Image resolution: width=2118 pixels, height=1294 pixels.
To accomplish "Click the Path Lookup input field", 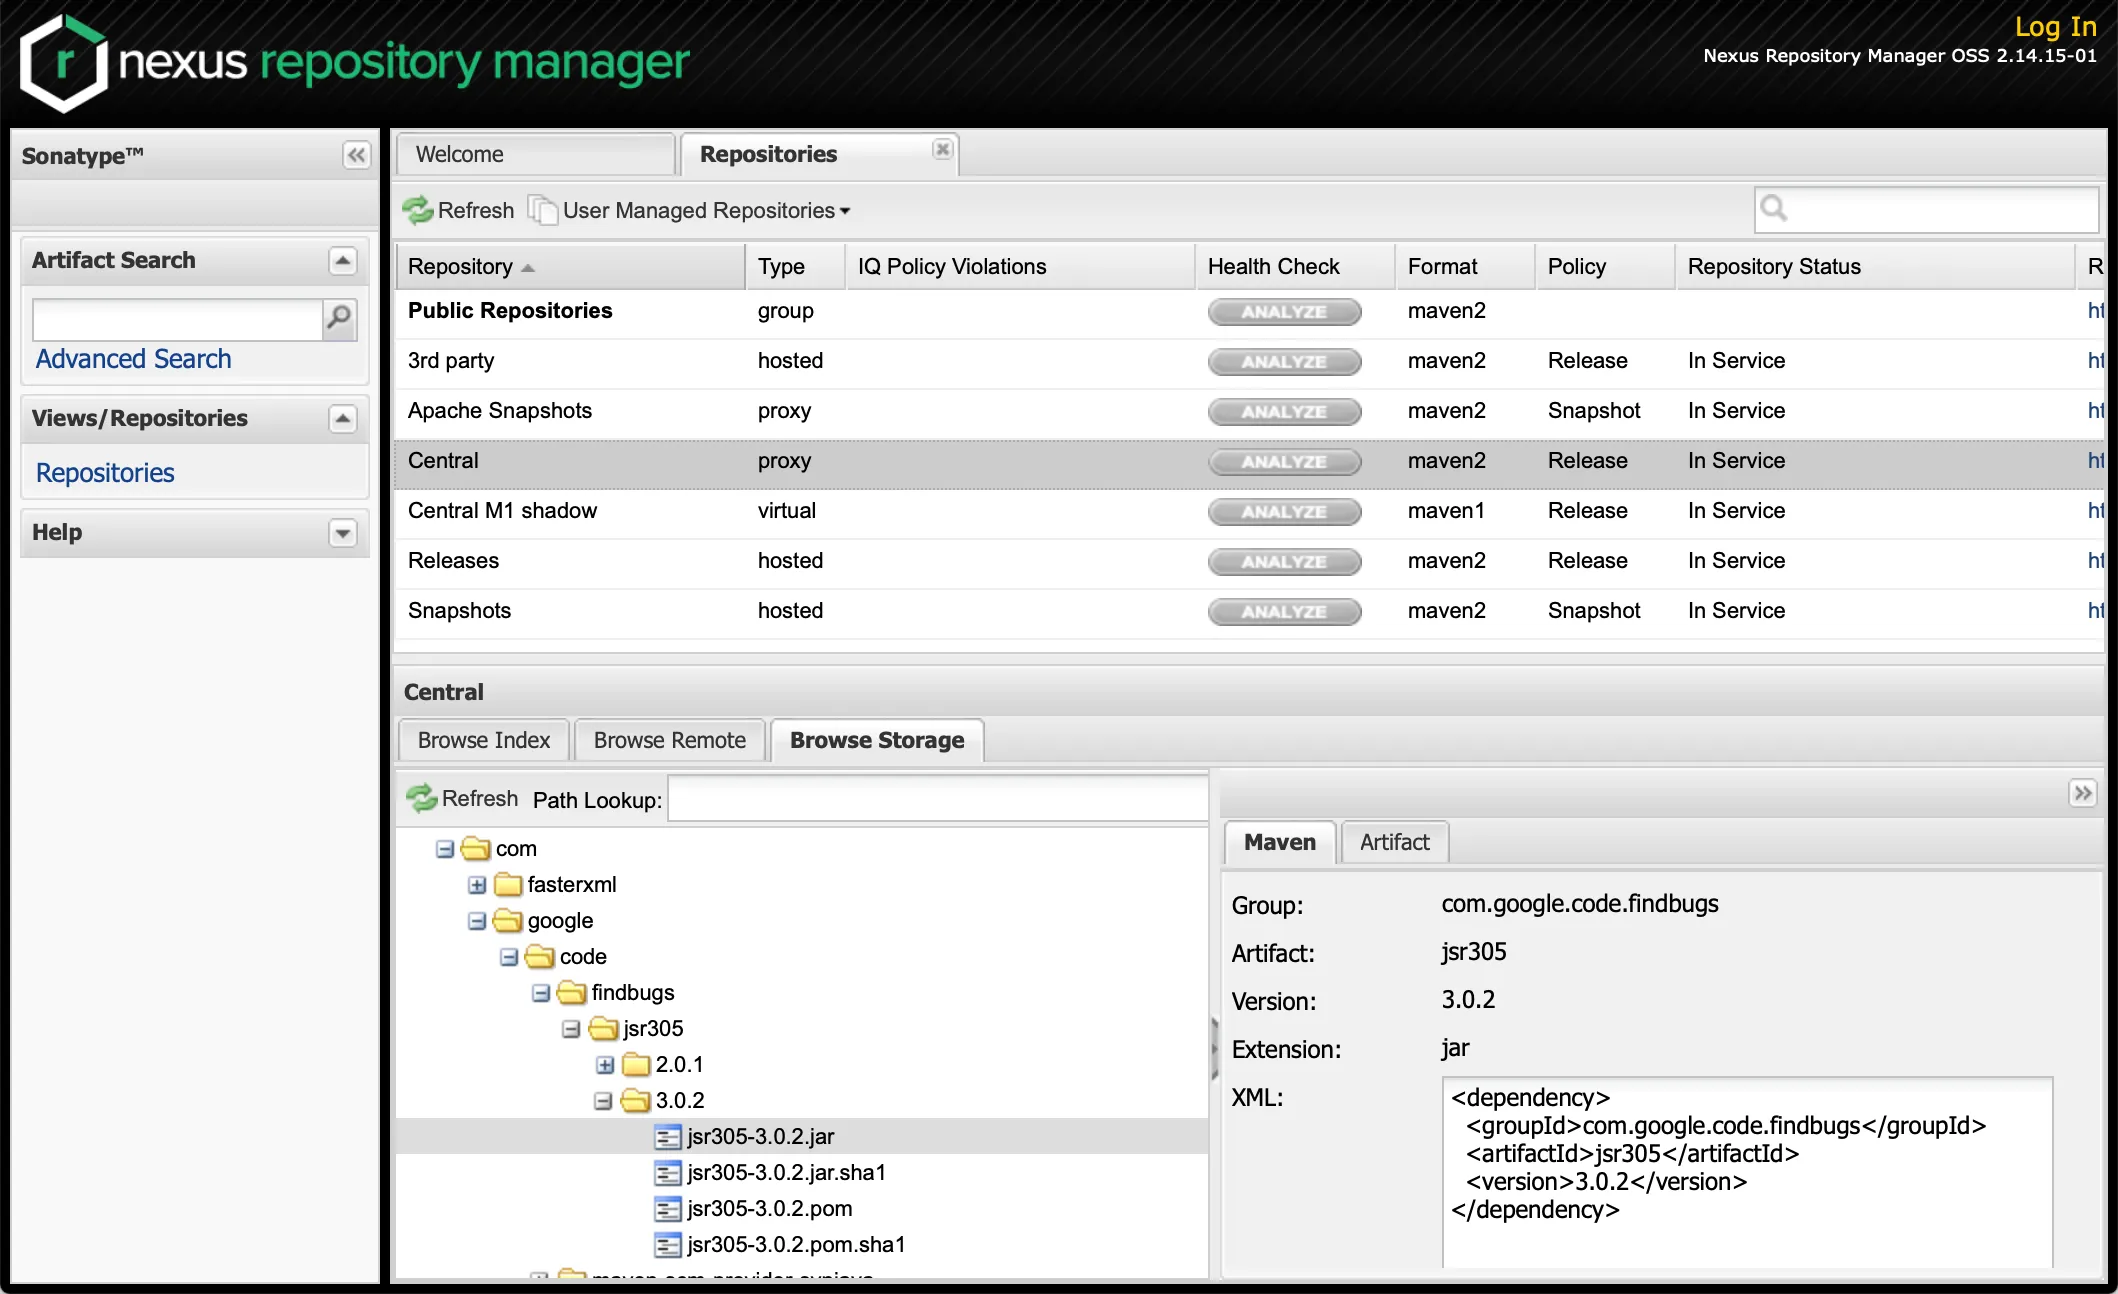I will click(x=938, y=799).
